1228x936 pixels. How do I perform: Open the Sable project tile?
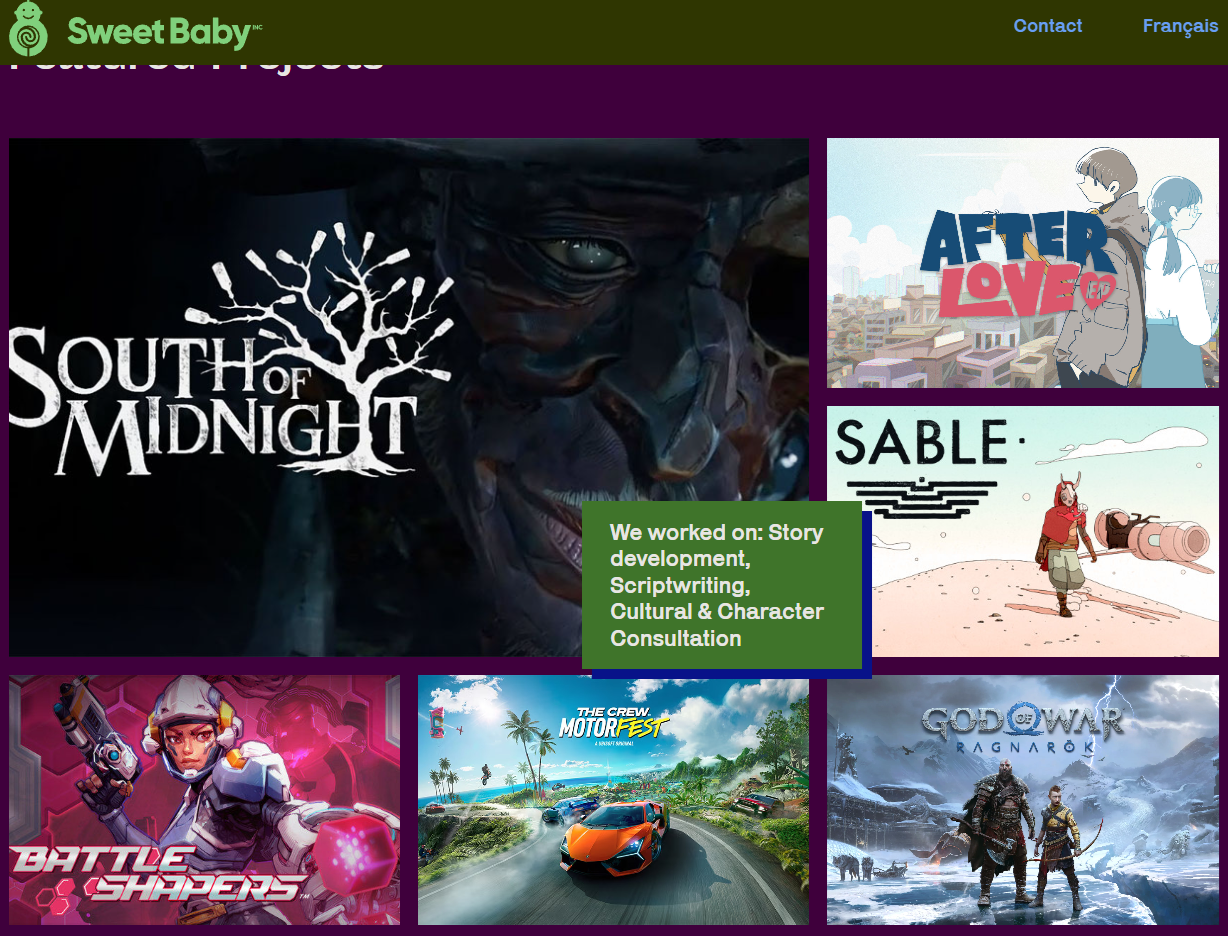(1023, 531)
